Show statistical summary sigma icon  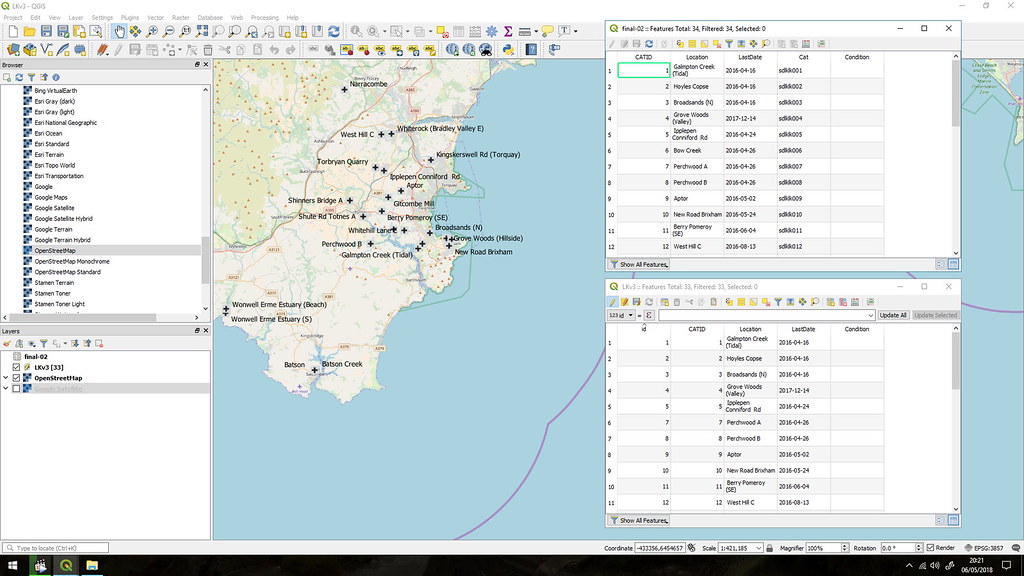click(507, 31)
